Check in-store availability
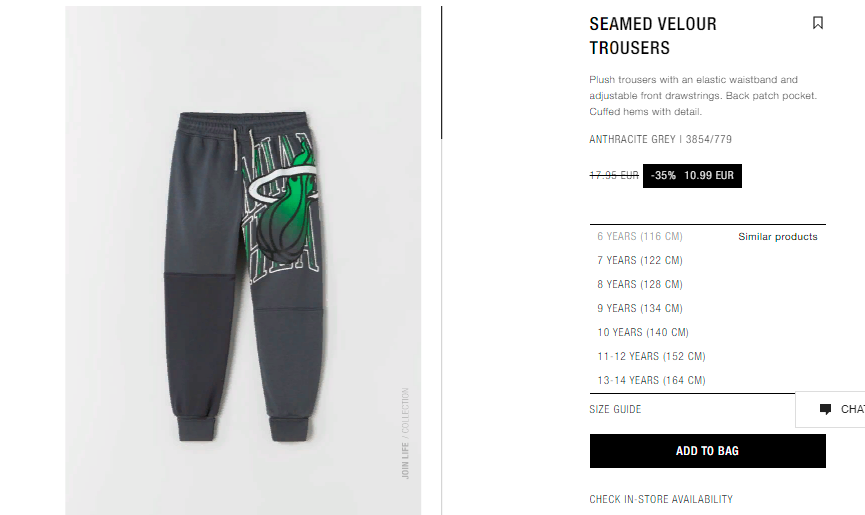 [661, 499]
